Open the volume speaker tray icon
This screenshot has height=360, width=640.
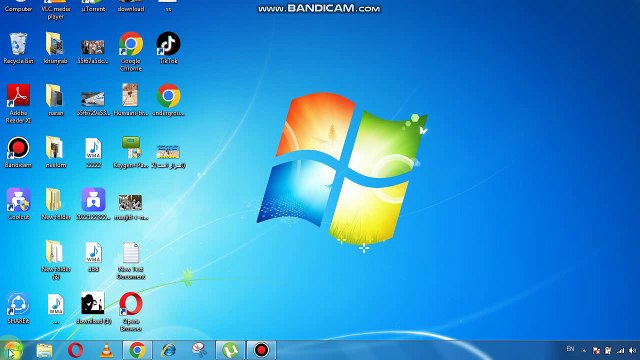point(633,351)
